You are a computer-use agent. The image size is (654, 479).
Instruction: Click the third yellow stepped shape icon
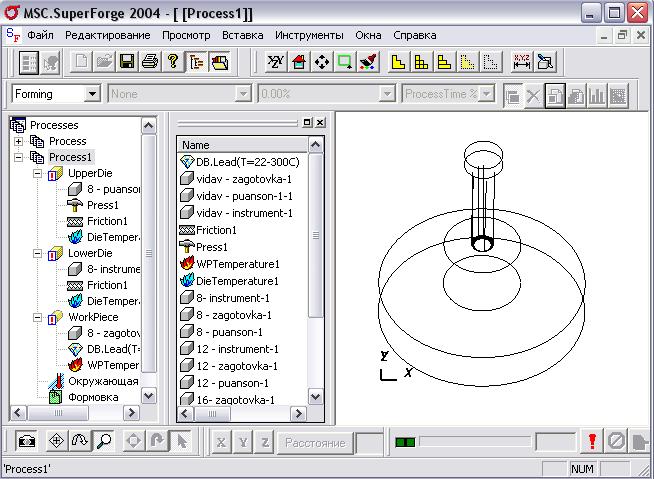point(444,62)
